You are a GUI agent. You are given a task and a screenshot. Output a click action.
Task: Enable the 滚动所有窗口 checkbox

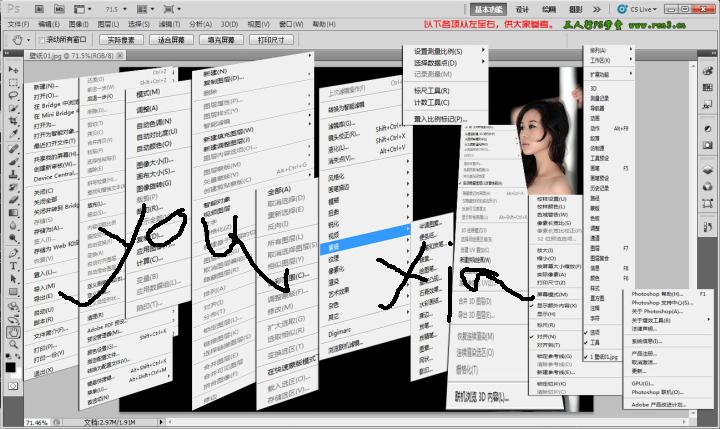pyautogui.click(x=42, y=40)
